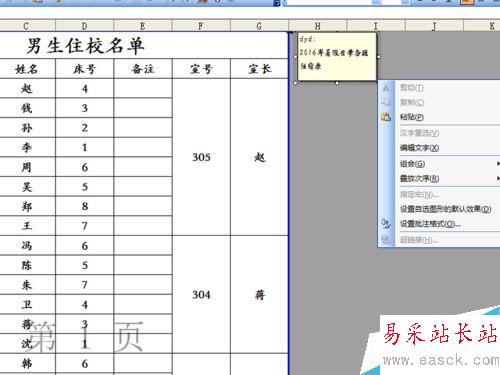Screen dimensions: 500x375
Task: Select column I header
Action: point(376,26)
